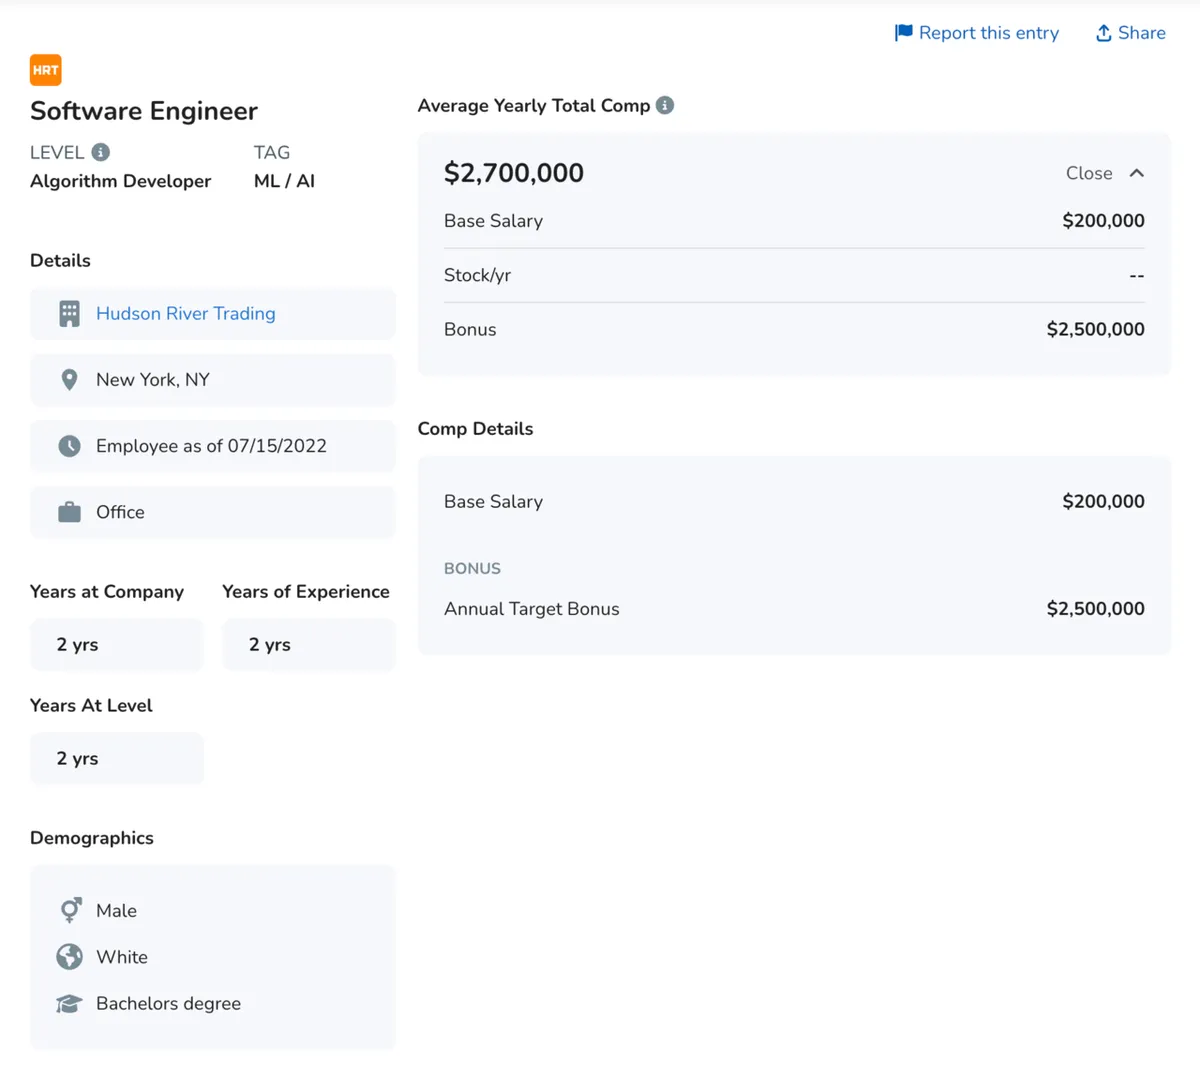This screenshot has height=1075, width=1200.
Task: Click the $2,700,000 total compensation figure
Action: (x=513, y=173)
